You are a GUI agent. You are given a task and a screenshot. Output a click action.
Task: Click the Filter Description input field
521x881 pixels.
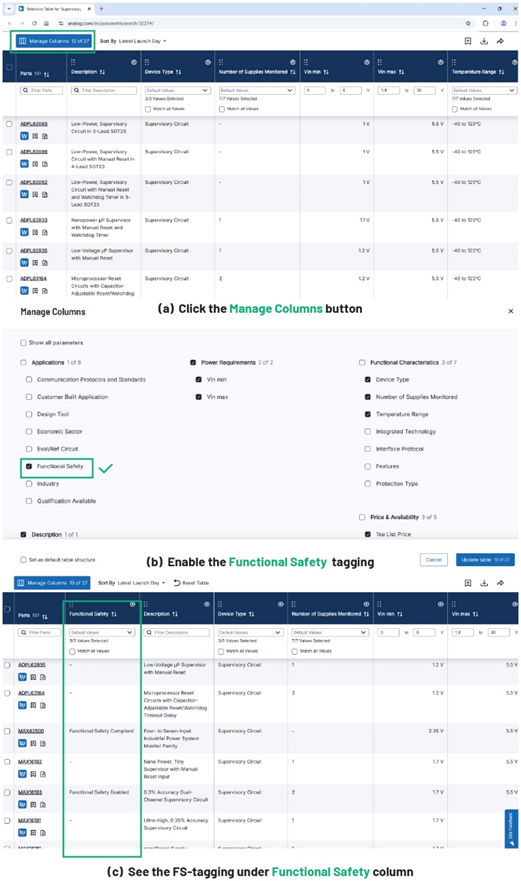pos(104,90)
